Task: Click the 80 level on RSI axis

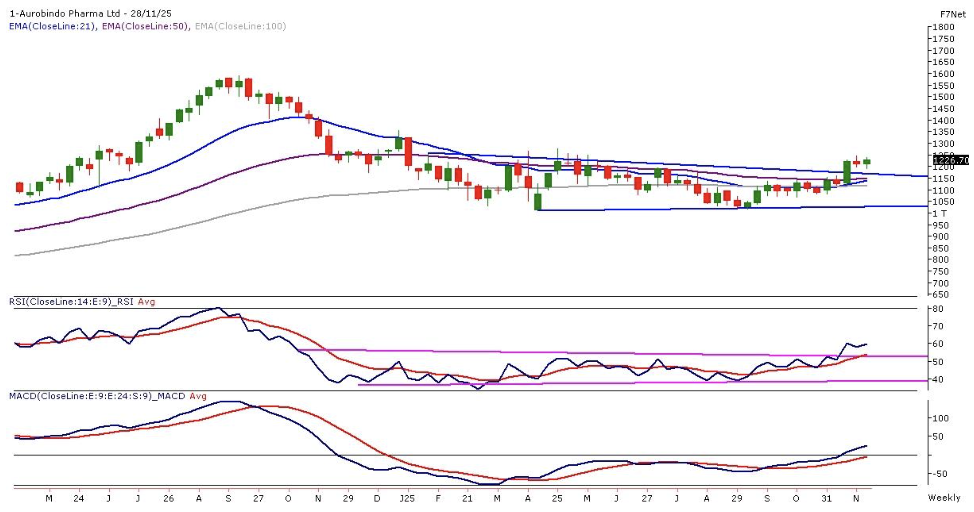Action: (x=938, y=309)
